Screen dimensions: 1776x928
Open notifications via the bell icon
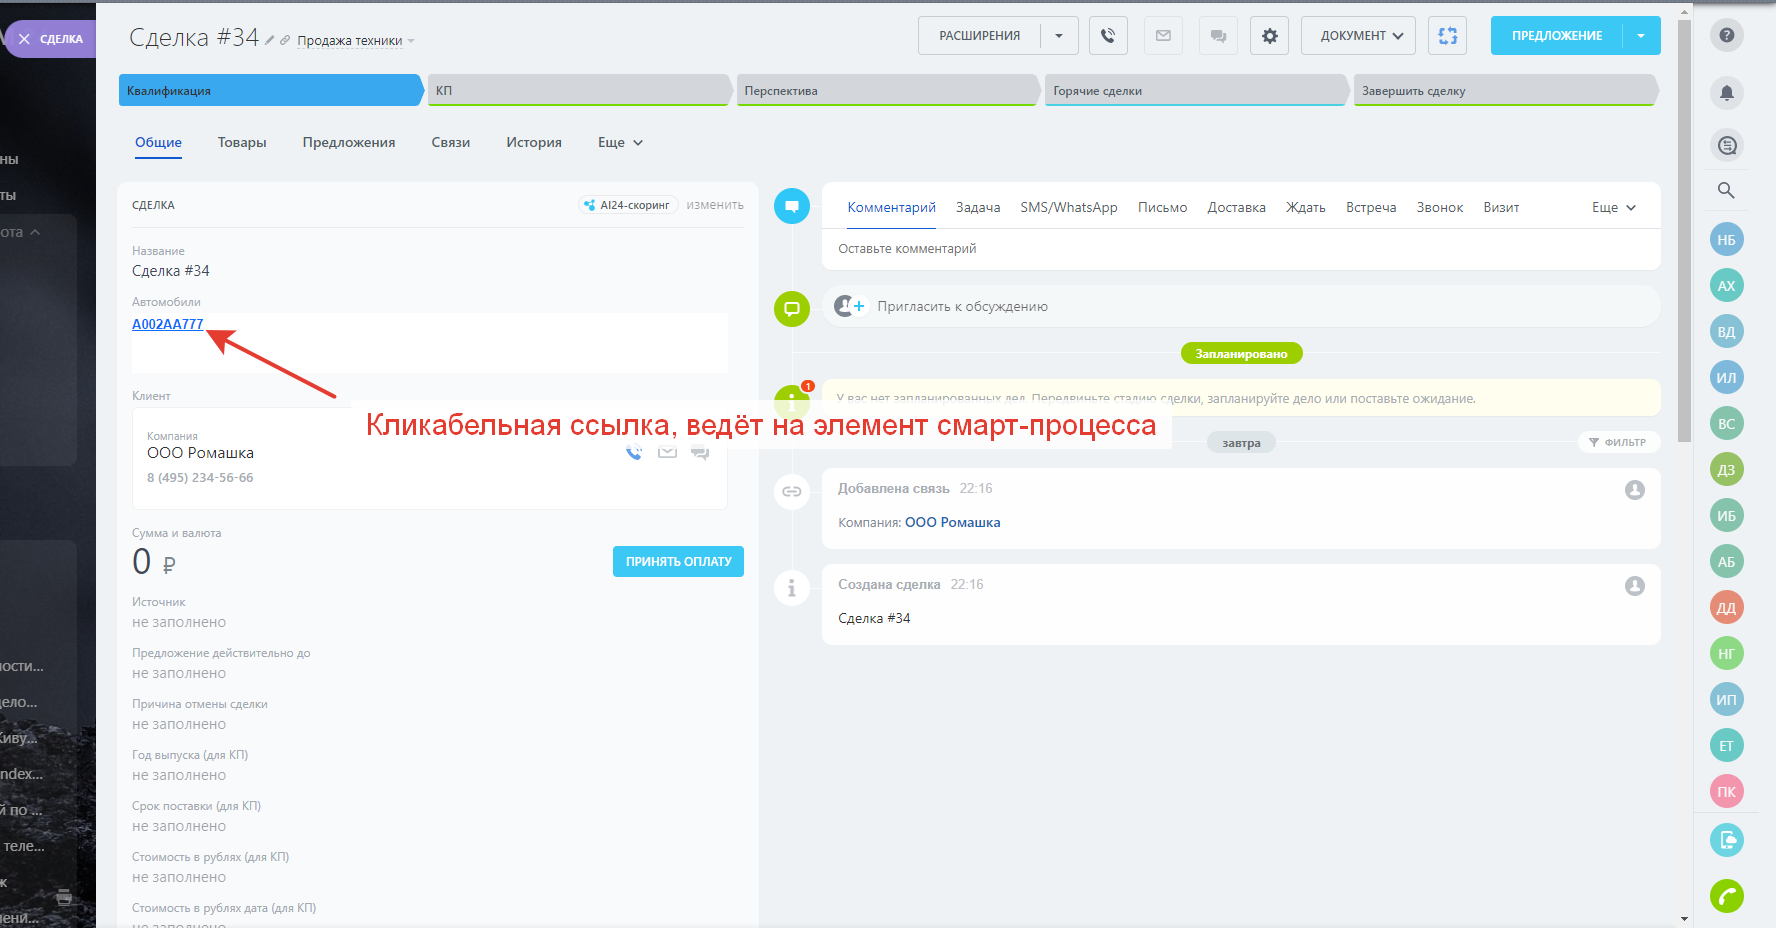tap(1726, 93)
